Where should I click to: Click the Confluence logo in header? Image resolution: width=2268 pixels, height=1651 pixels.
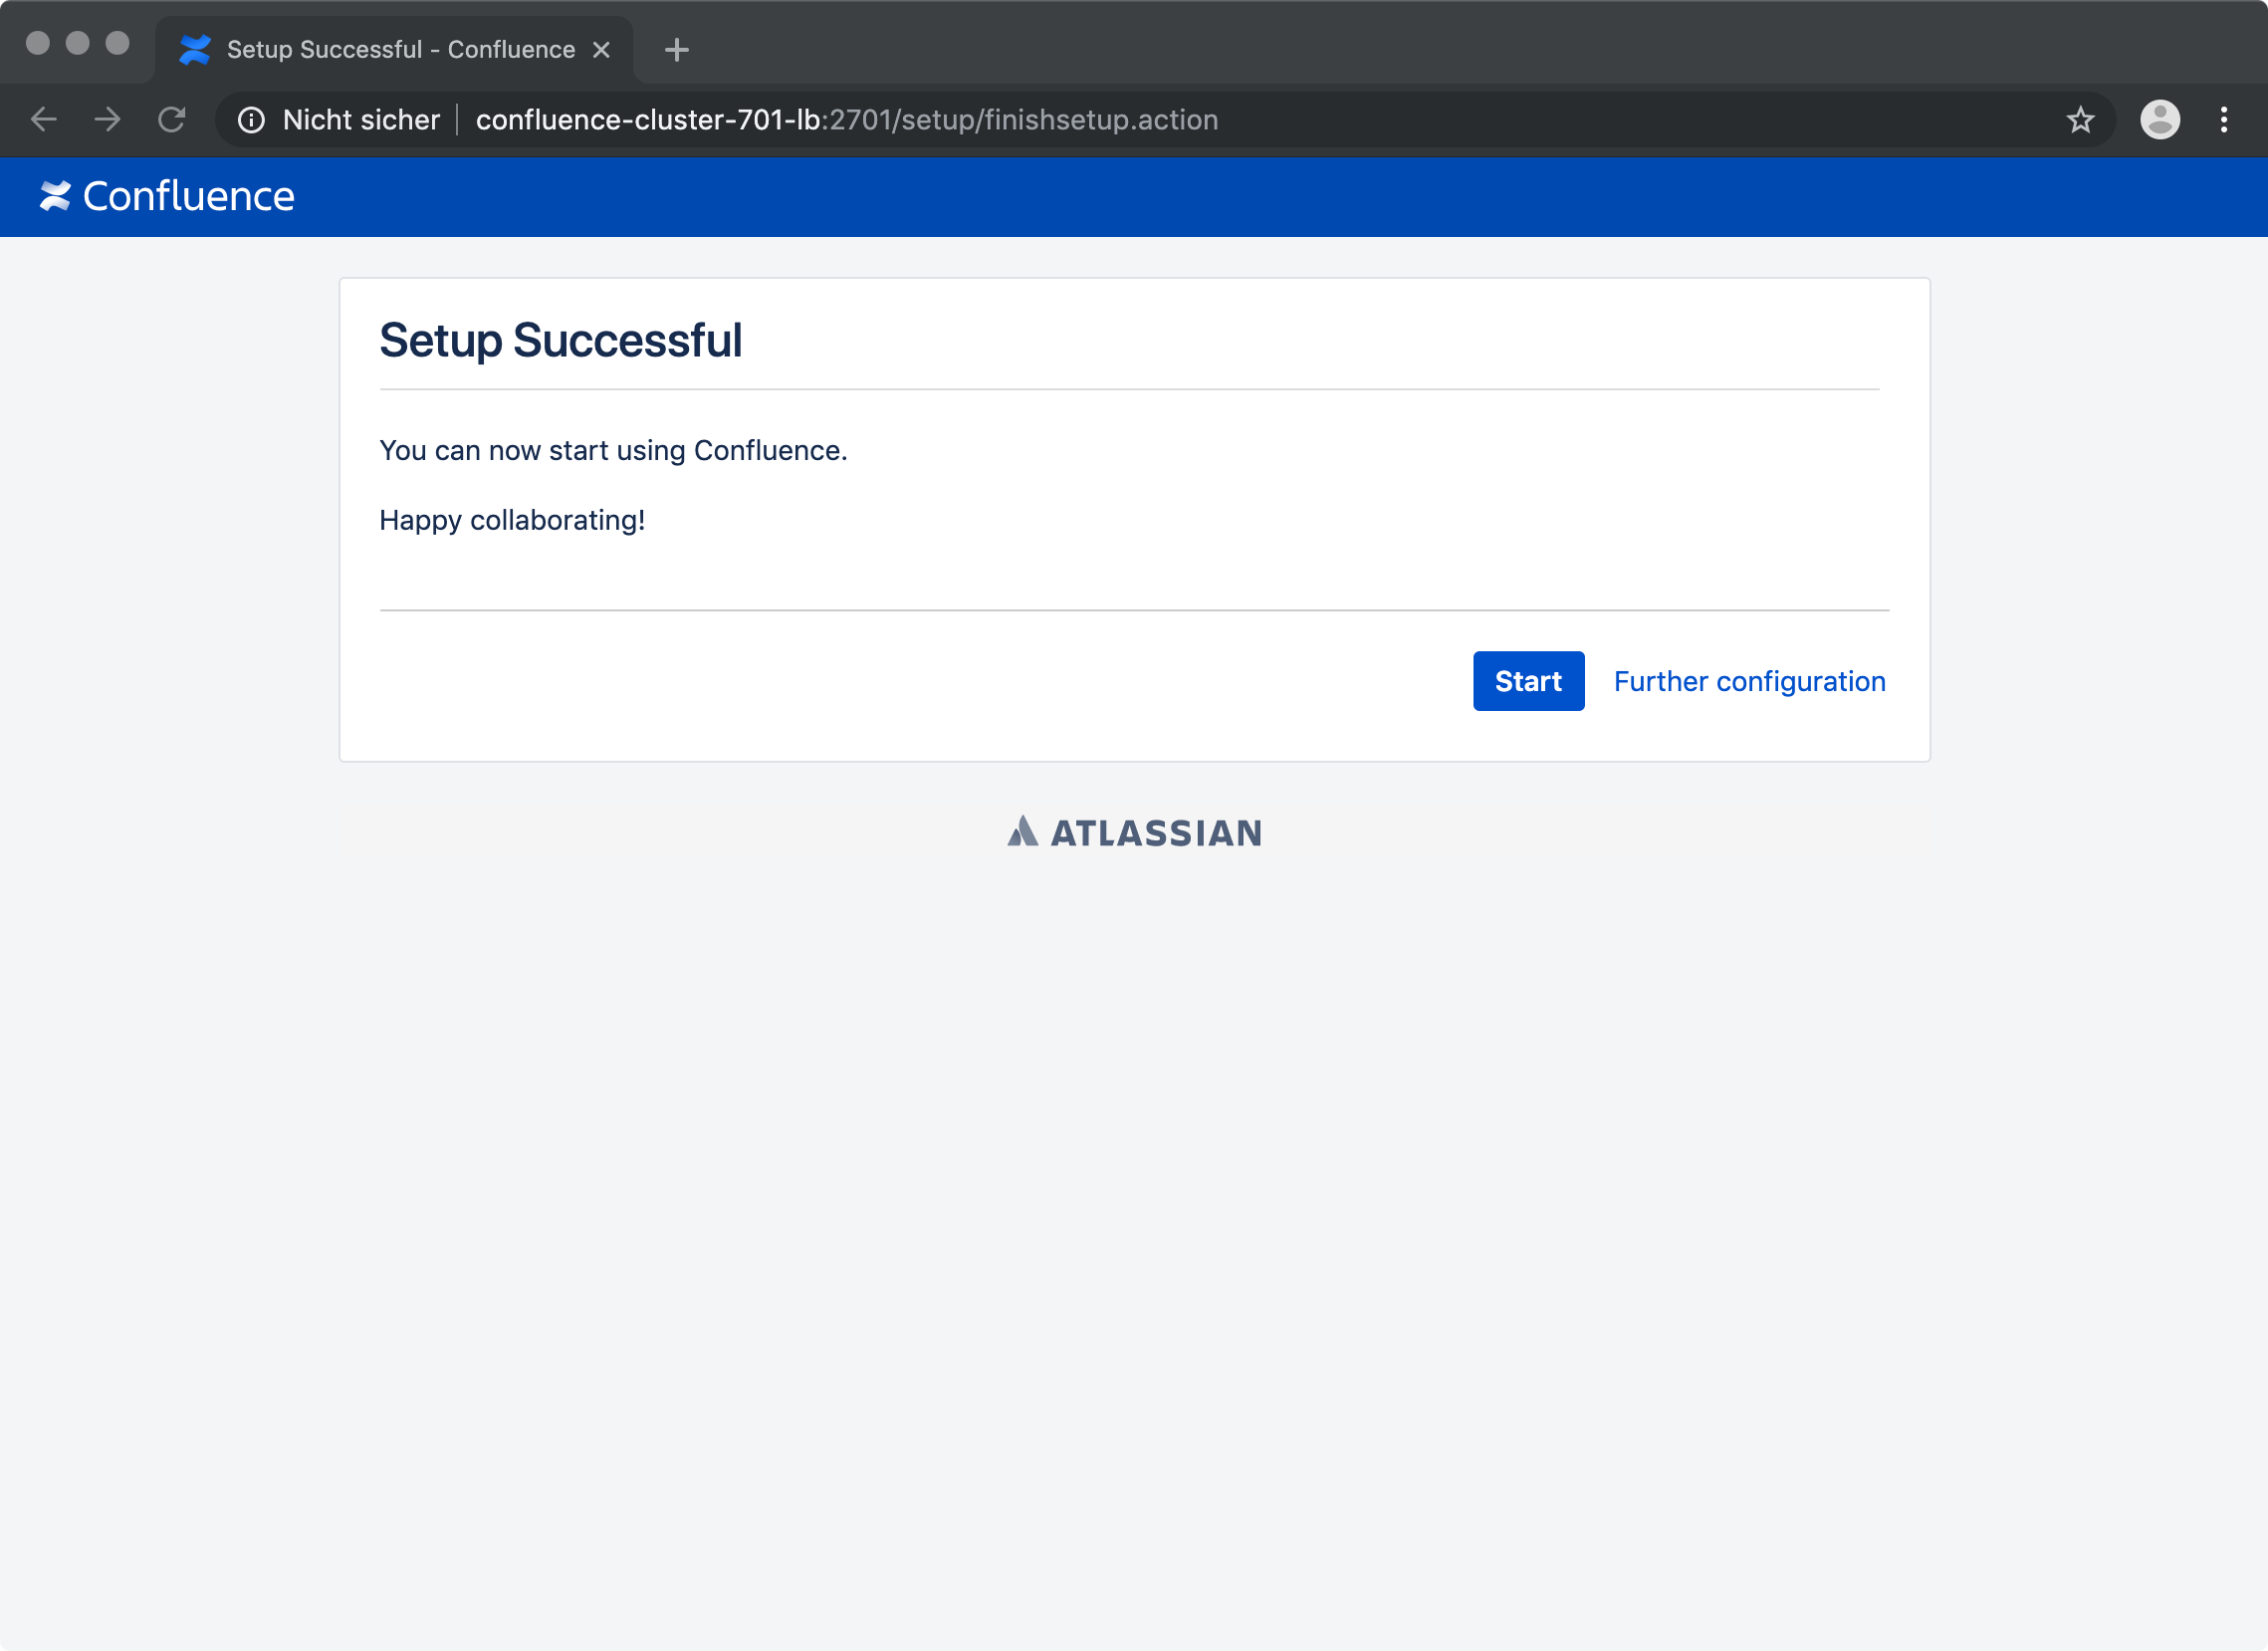click(x=166, y=196)
